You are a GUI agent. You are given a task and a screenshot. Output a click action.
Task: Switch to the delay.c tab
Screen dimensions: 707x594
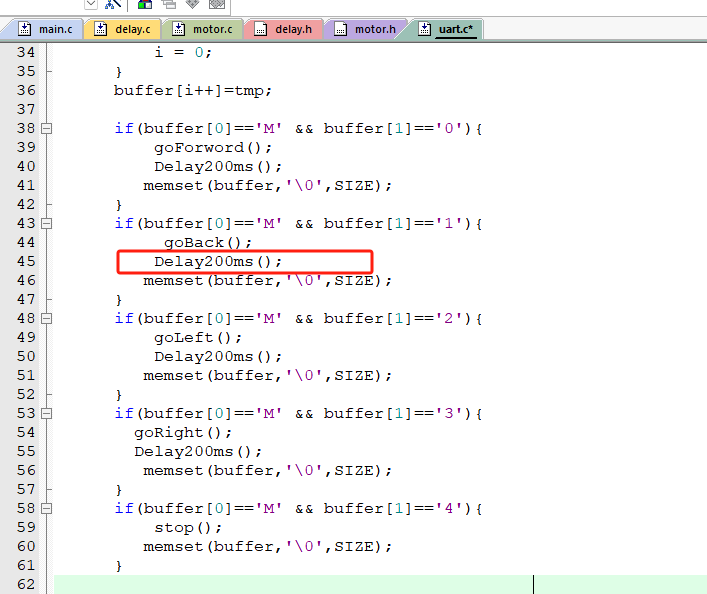[123, 29]
